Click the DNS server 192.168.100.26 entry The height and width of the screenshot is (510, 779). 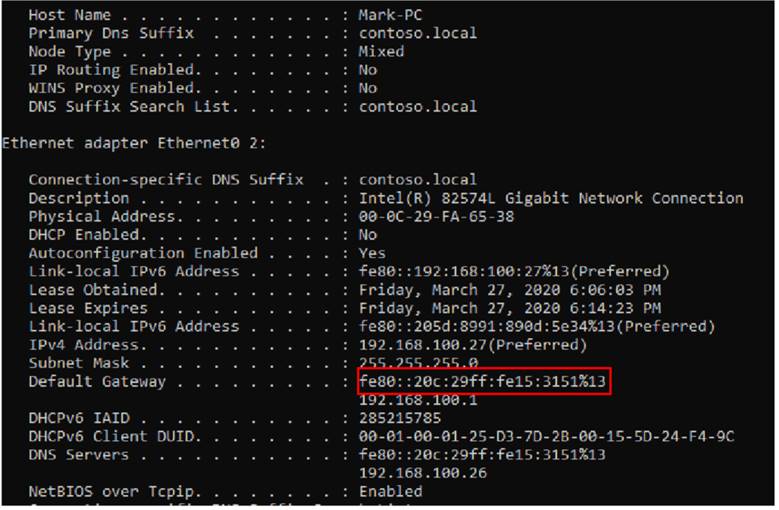[423, 473]
